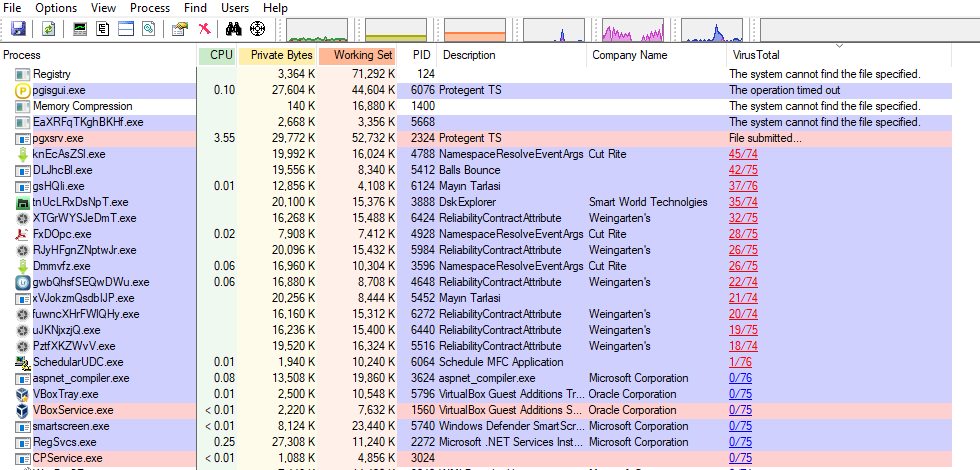Click the VBoxService.exe cube icon
Viewport: 980px width, 470px height.
(x=22, y=411)
